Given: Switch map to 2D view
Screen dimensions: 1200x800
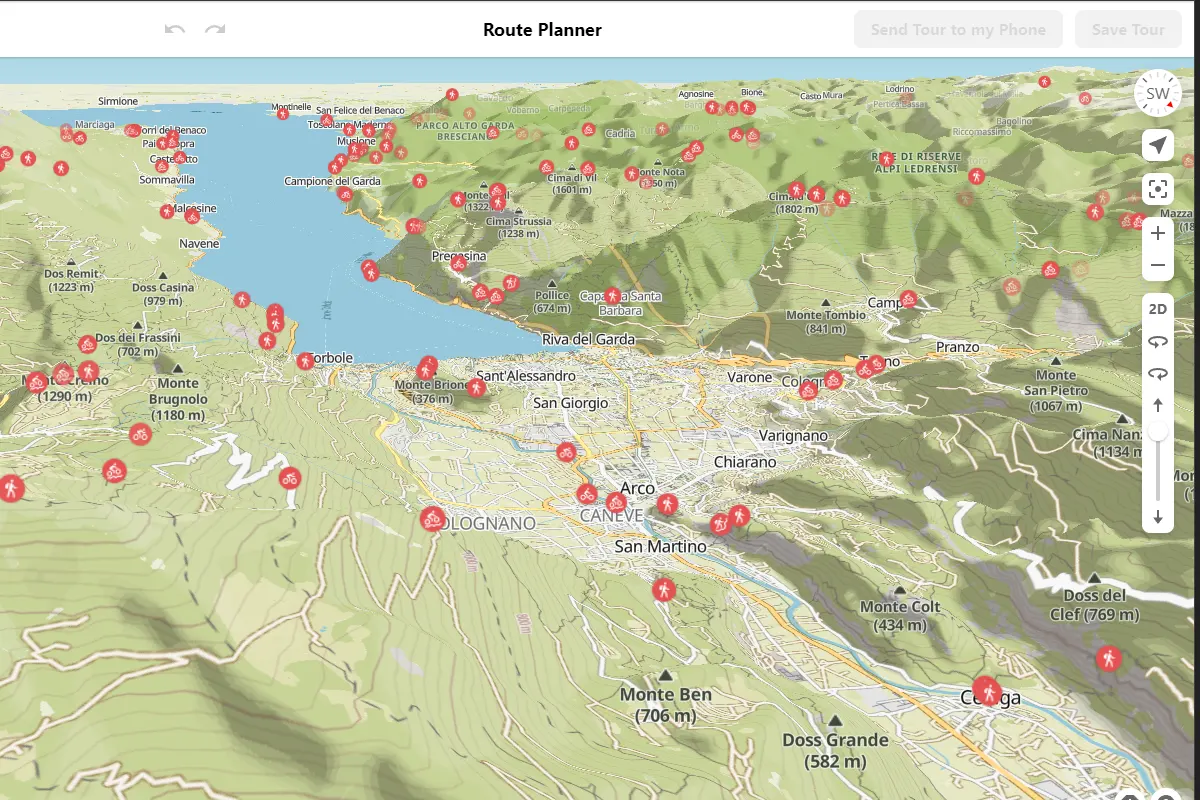Looking at the screenshot, I should click(1157, 309).
